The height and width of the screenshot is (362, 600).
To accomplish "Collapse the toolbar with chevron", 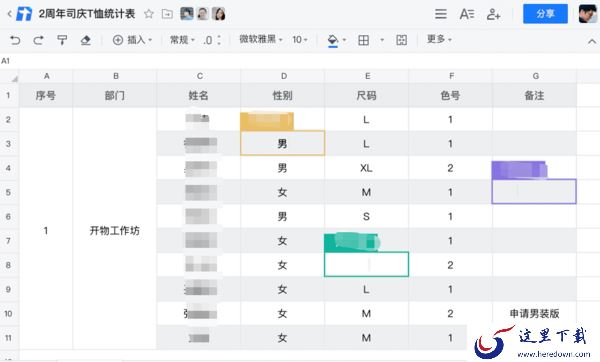I will coord(592,41).
